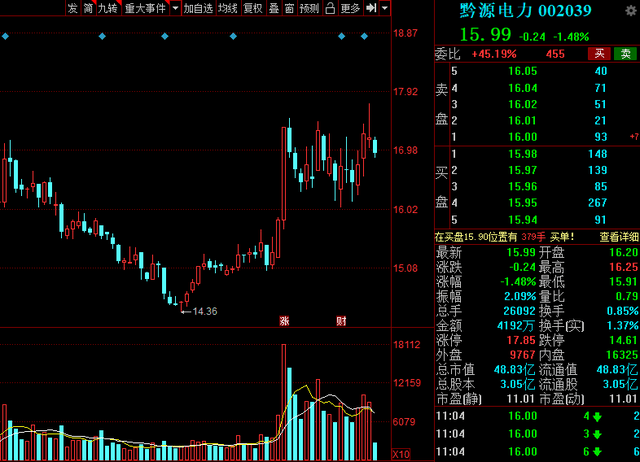The height and width of the screenshot is (462, 640).
Task: Toggle 预测 forecast button
Action: coord(309,8)
